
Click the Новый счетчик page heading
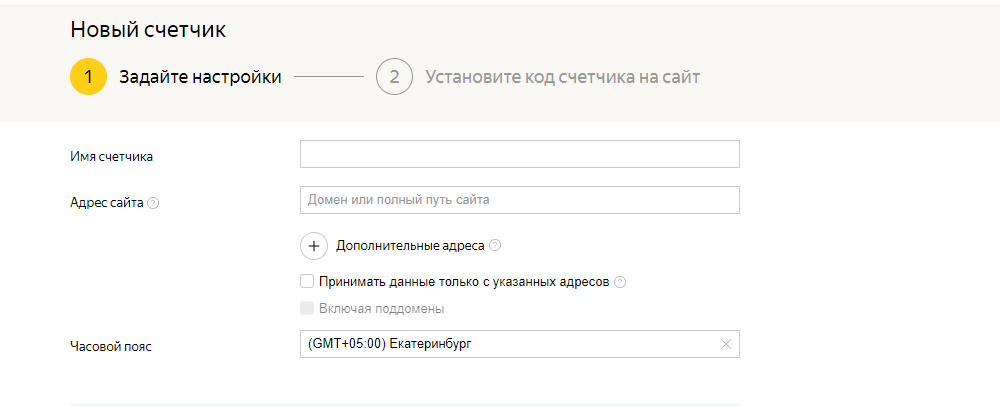click(148, 30)
